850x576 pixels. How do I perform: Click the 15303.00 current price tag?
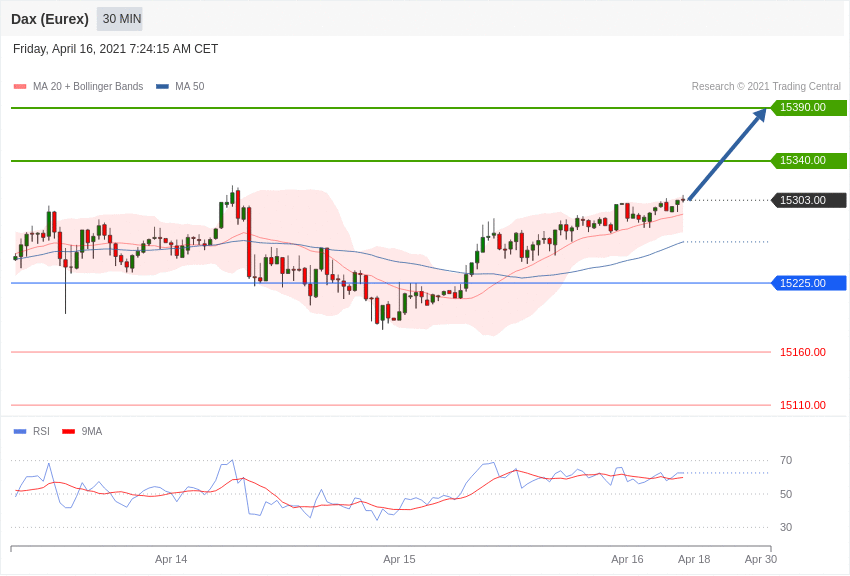[x=809, y=200]
